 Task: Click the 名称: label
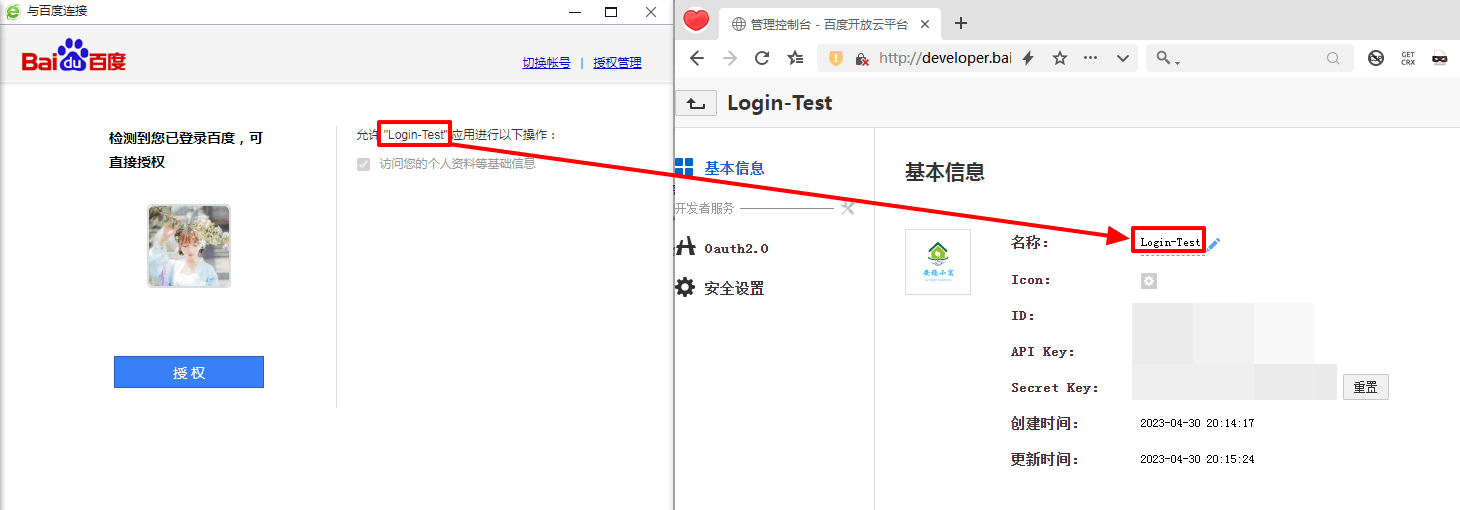1030,242
